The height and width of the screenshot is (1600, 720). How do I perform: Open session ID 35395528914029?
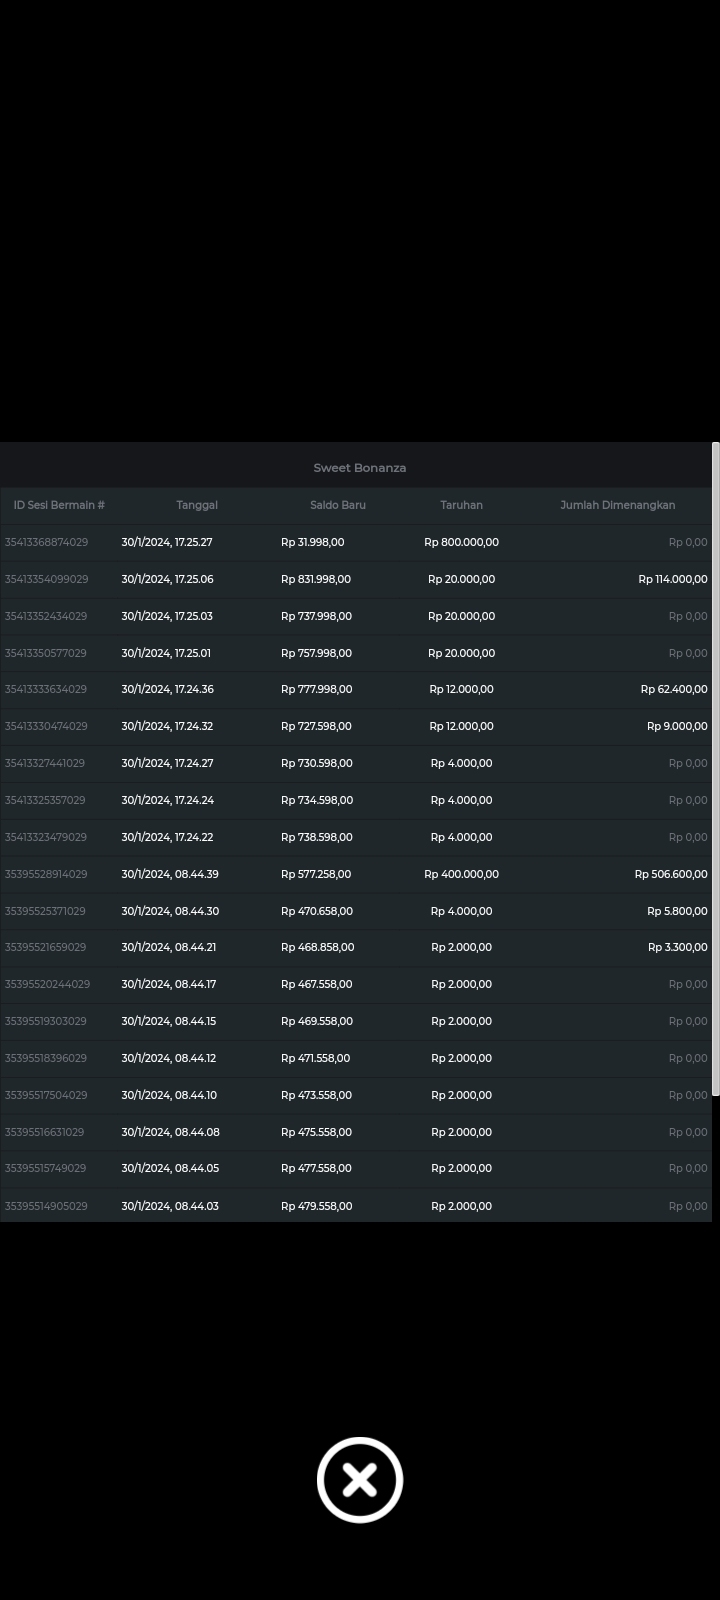point(46,874)
